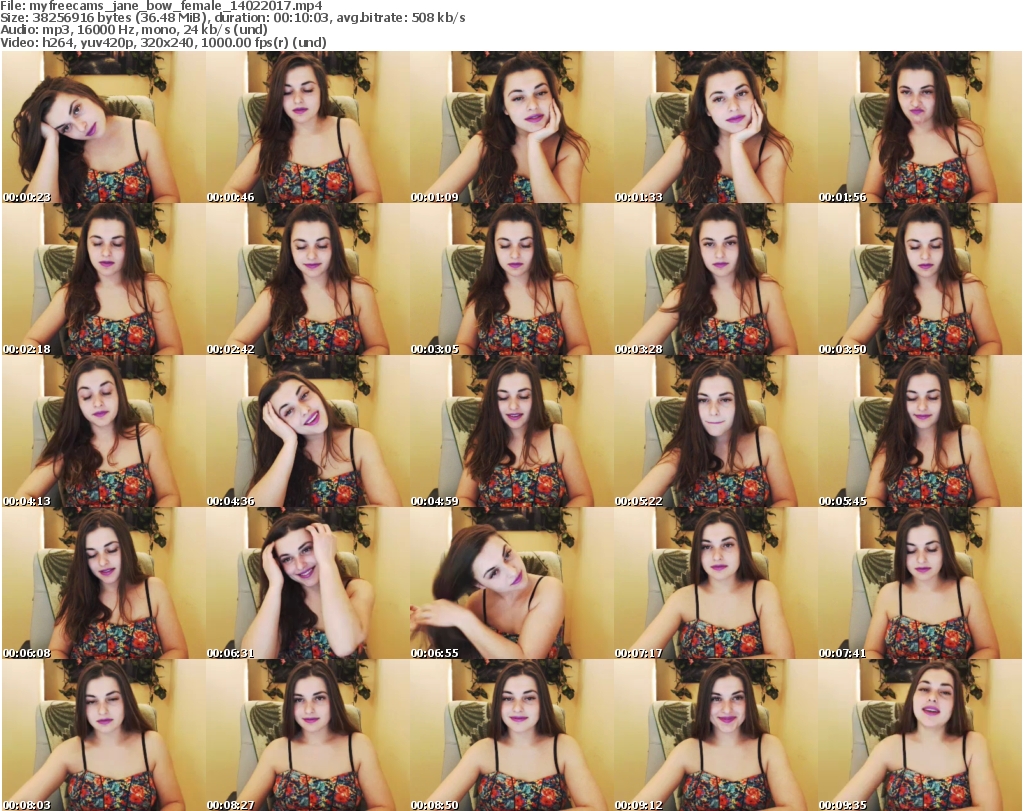Image resolution: width=1024 pixels, height=811 pixels.
Task: Choose the frame timestamped 00:08:50
Action: (511, 735)
